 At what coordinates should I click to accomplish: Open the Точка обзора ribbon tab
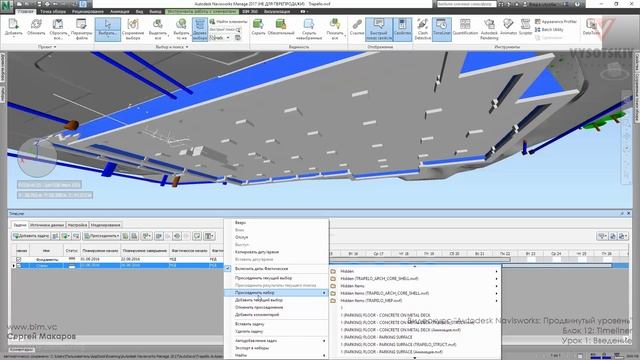click(x=53, y=11)
